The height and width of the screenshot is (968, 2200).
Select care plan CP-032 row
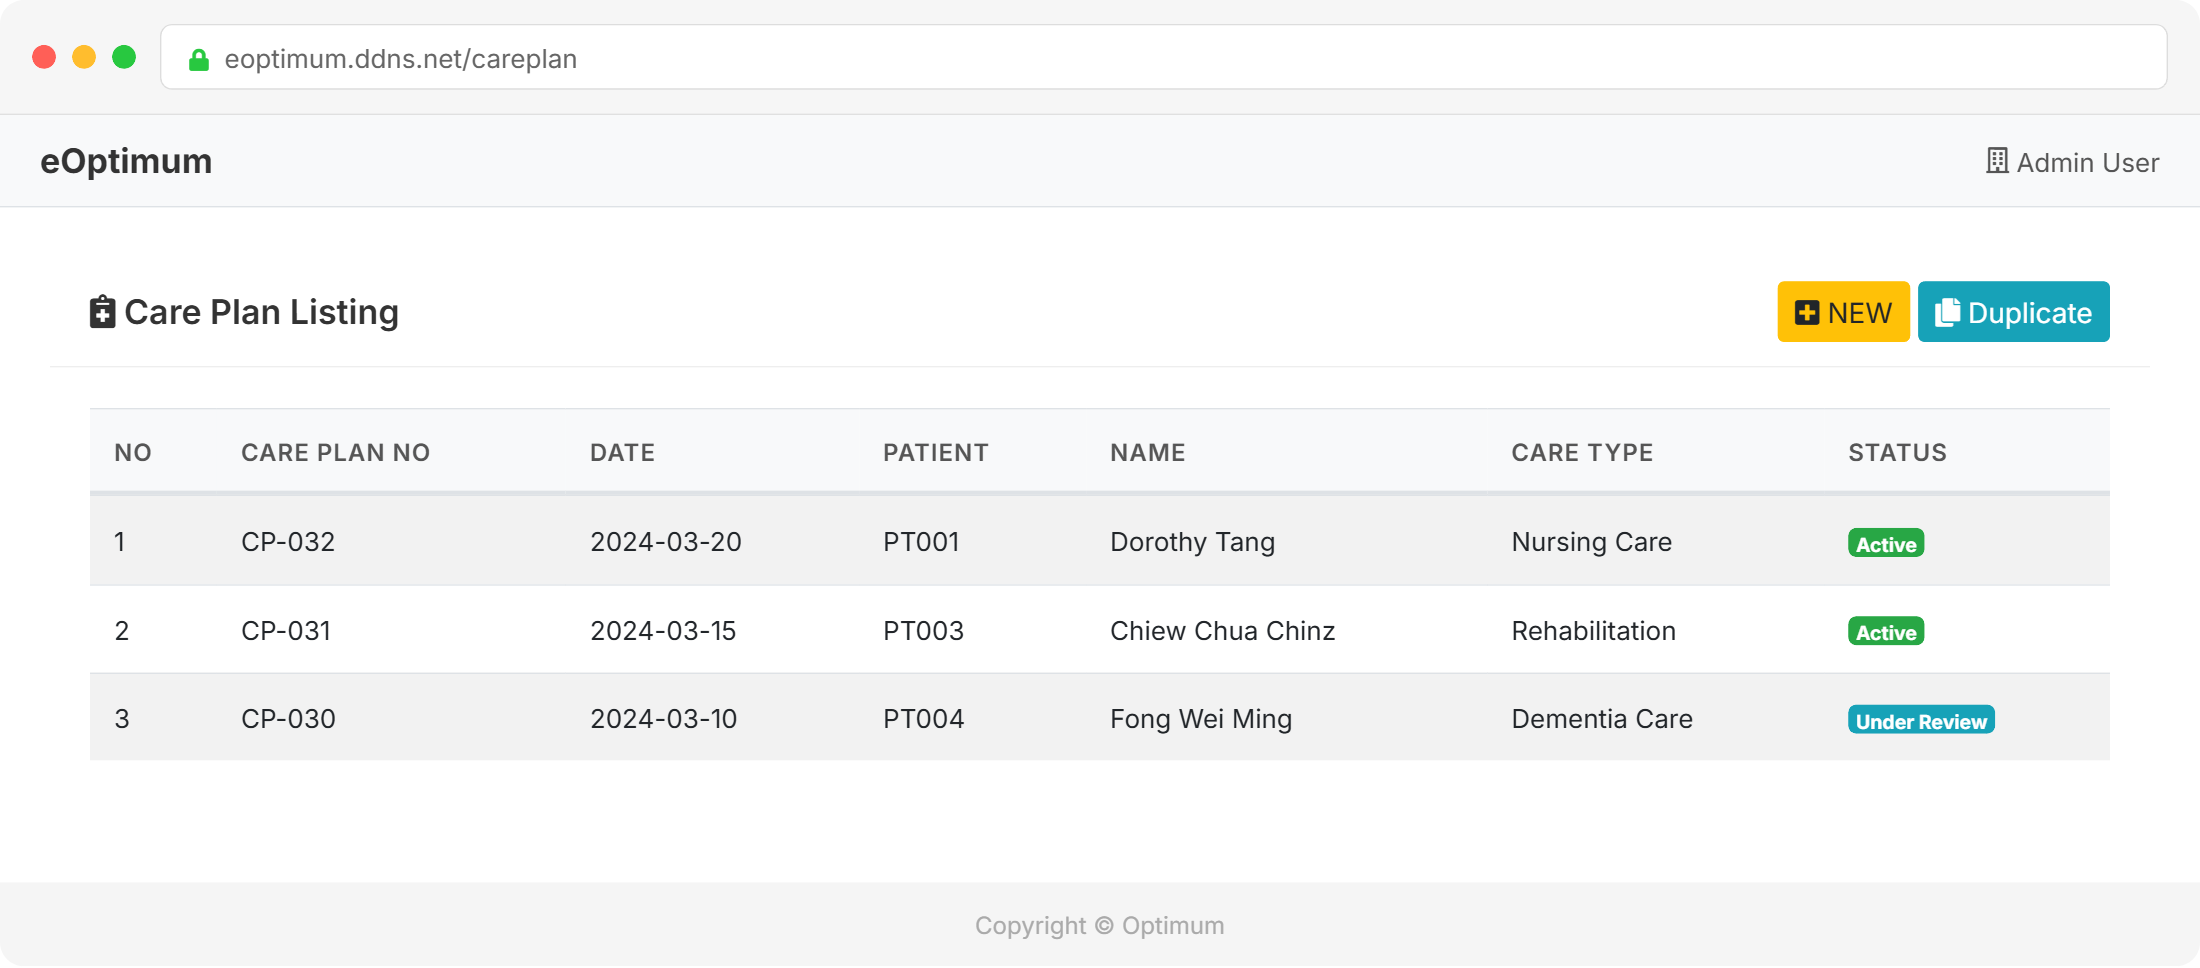click(x=288, y=542)
